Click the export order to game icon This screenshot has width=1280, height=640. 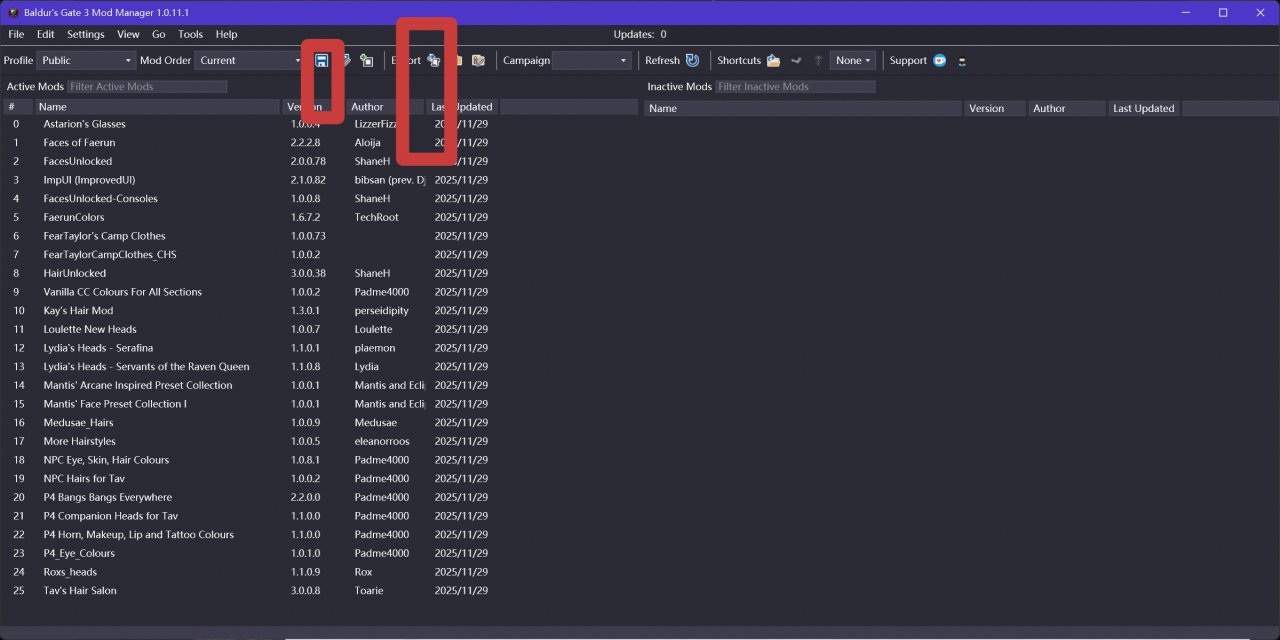pos(433,60)
